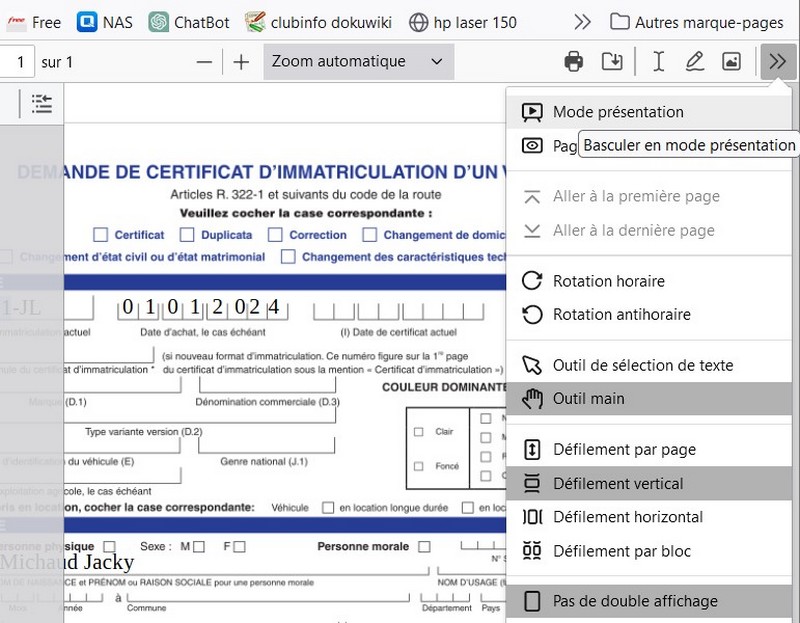This screenshot has height=623, width=800.
Task: Check the Duplicata checkbox
Action: tap(187, 235)
